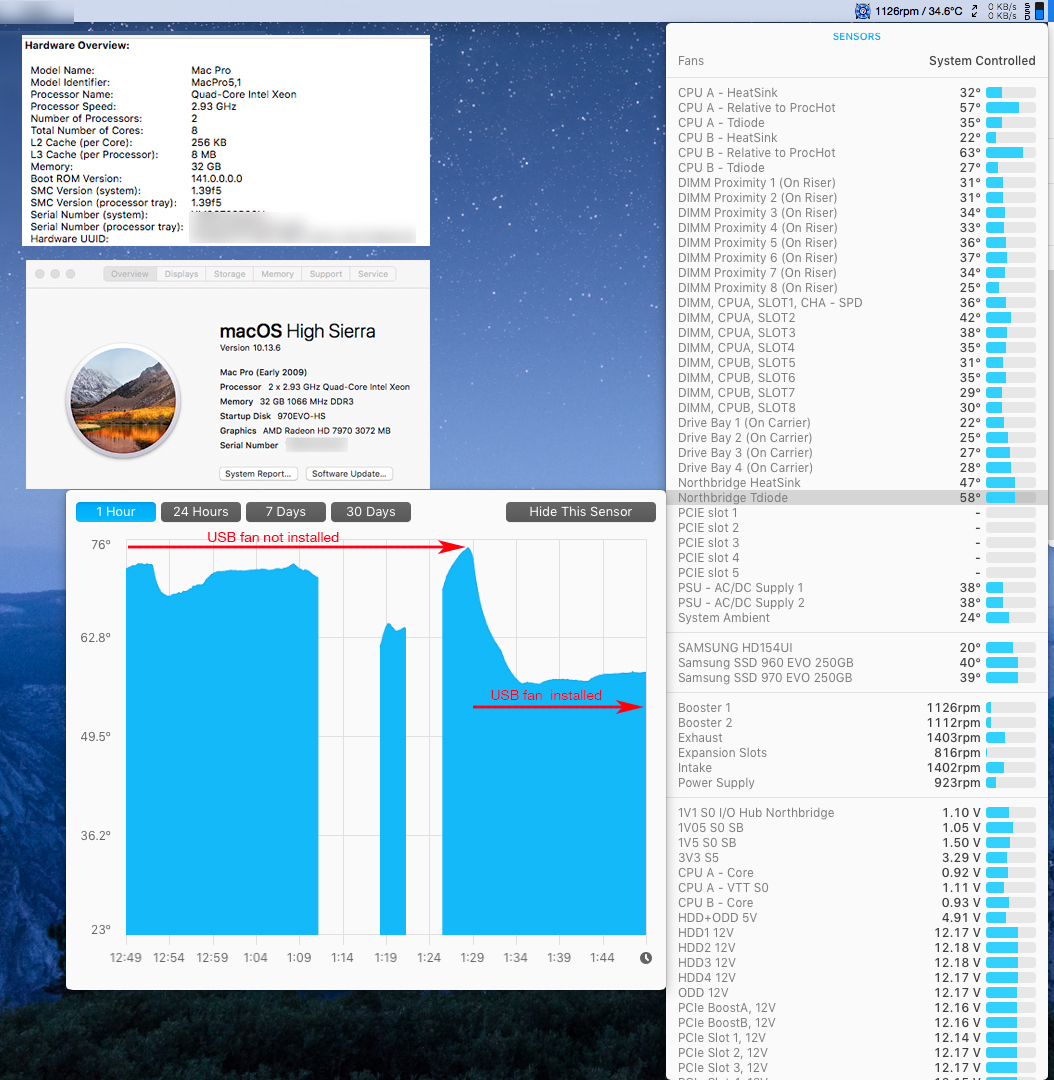Image resolution: width=1054 pixels, height=1080 pixels.
Task: Click the 1126rpm / 34.6°C menu bar readout
Action: point(918,11)
